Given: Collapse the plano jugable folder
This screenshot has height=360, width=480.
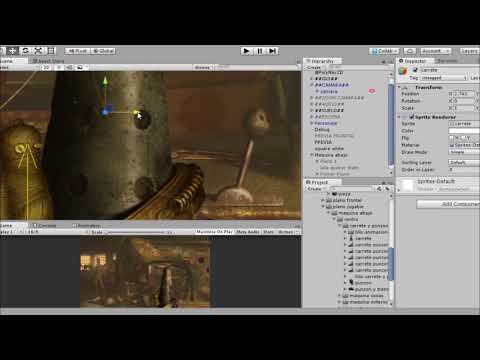Looking at the screenshot, I should (323, 207).
